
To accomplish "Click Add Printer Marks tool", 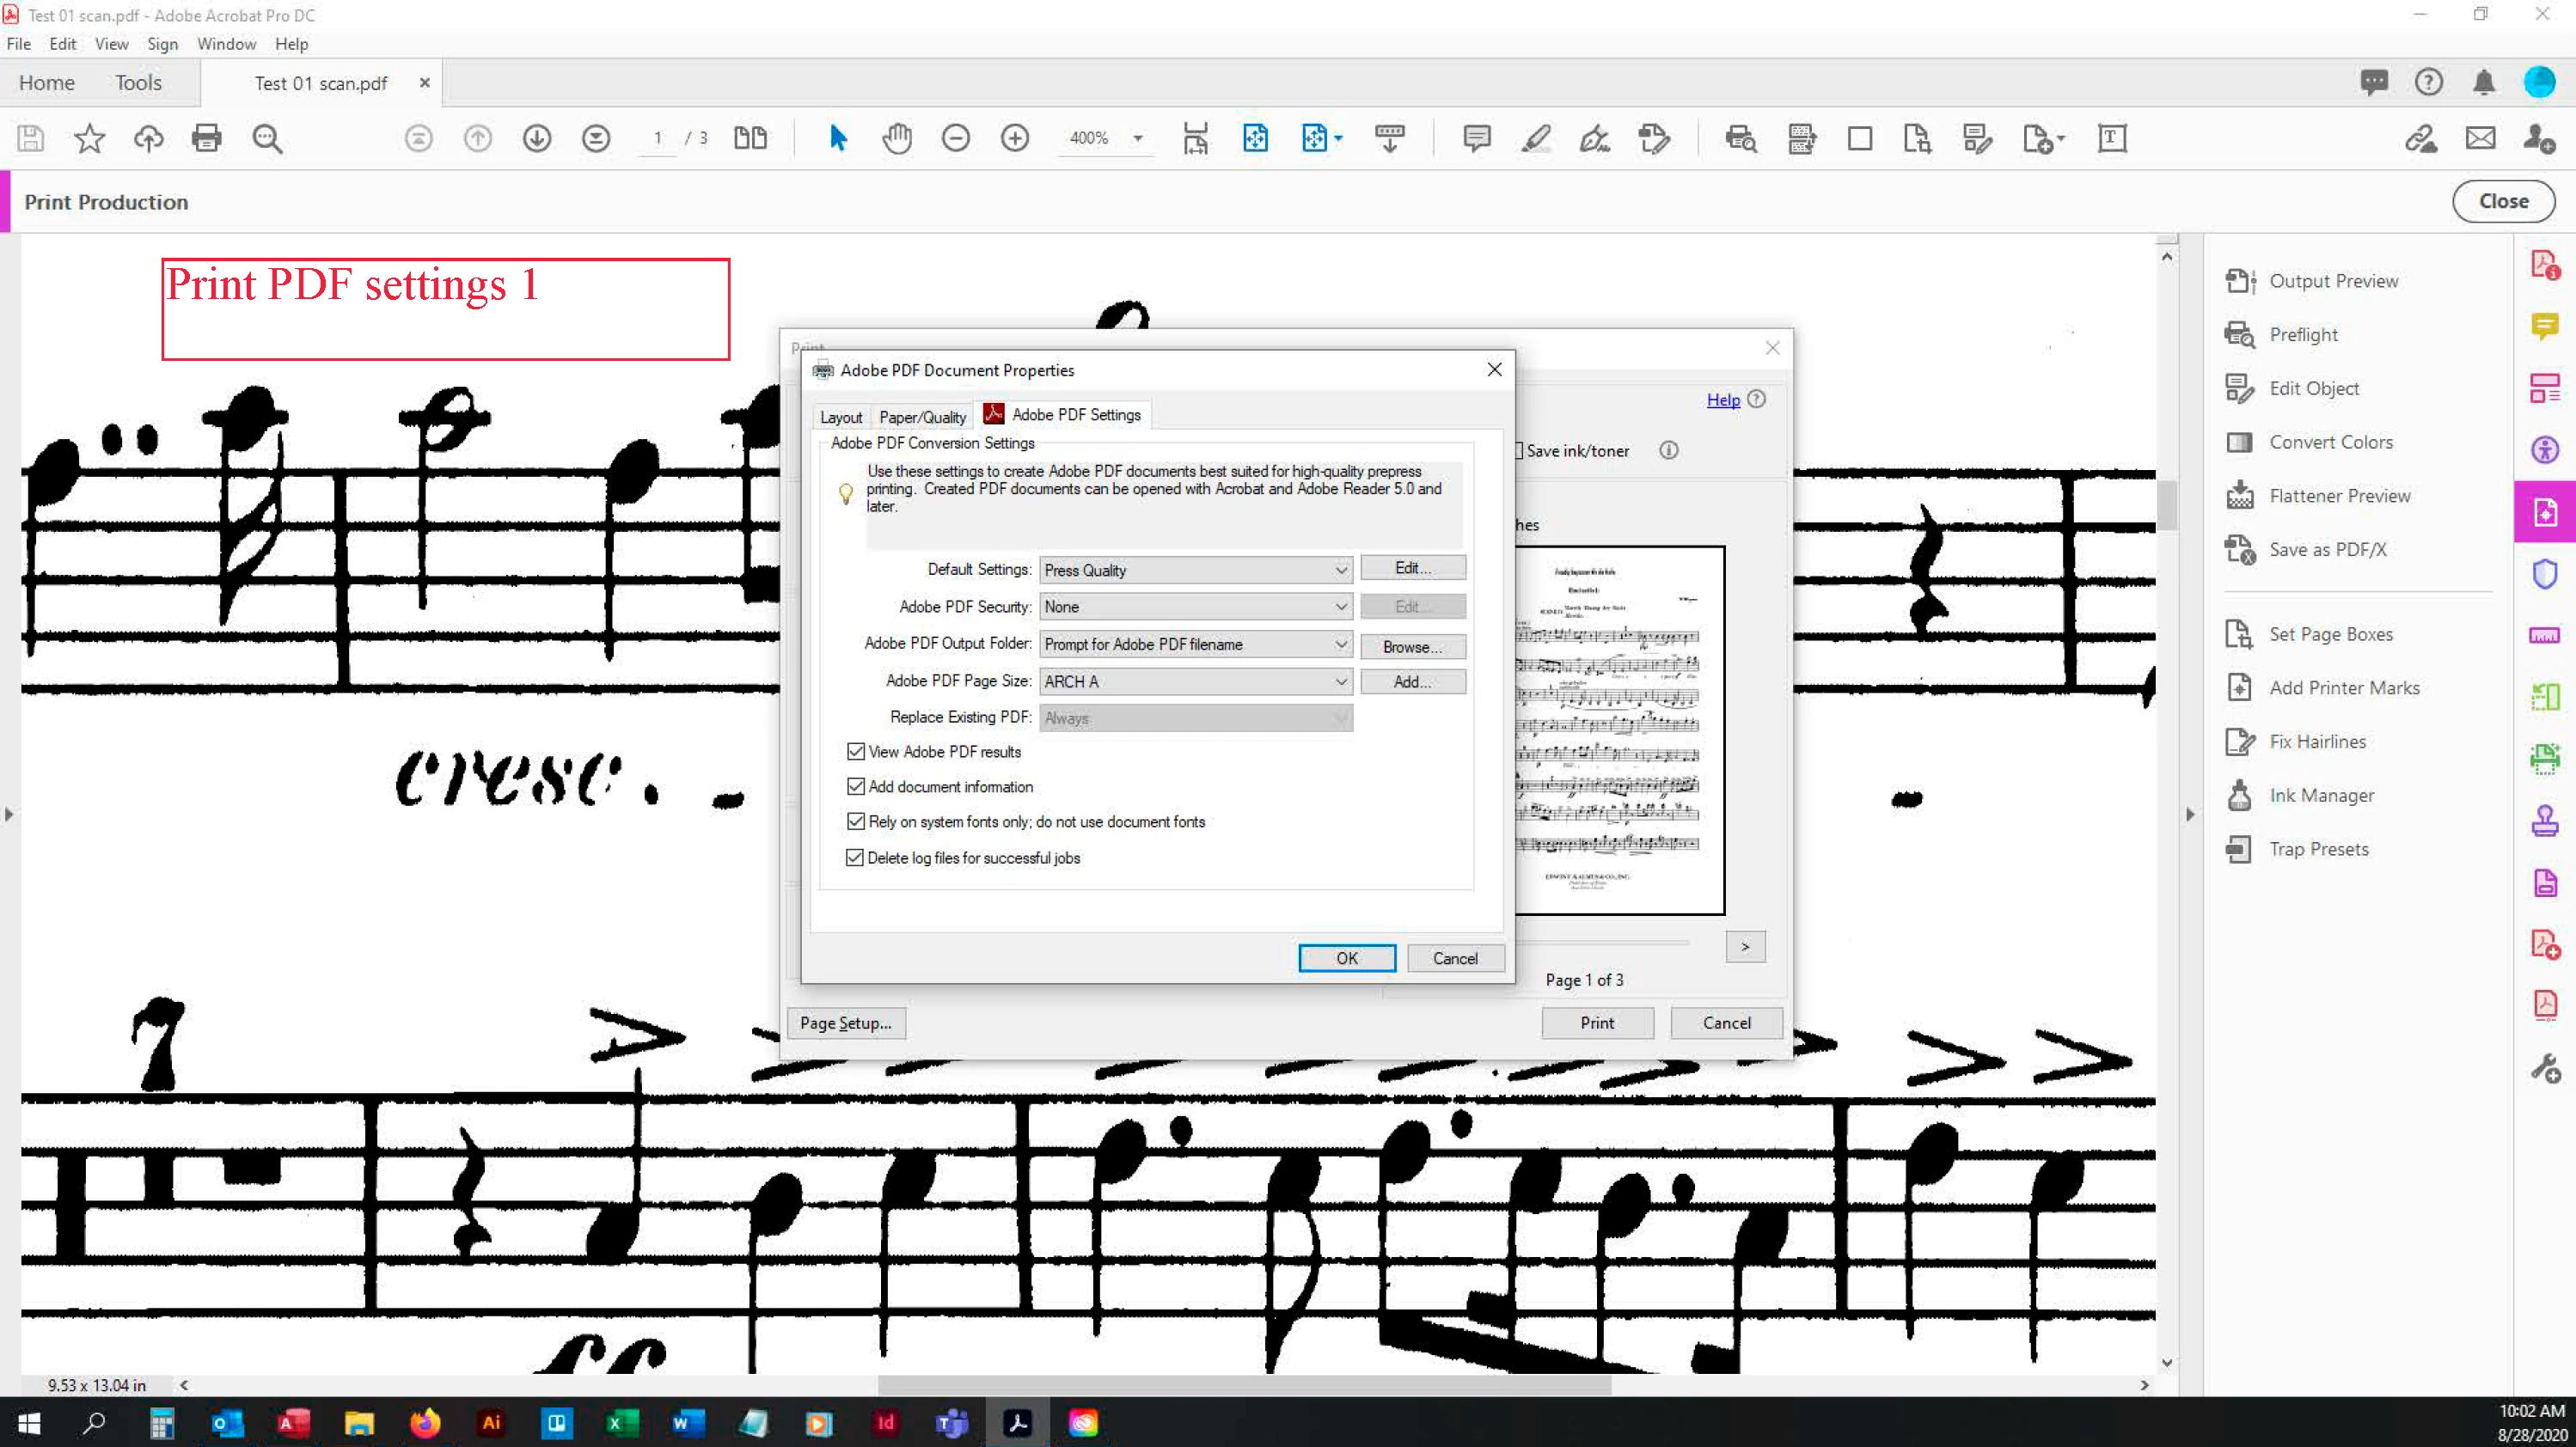I will point(2344,688).
